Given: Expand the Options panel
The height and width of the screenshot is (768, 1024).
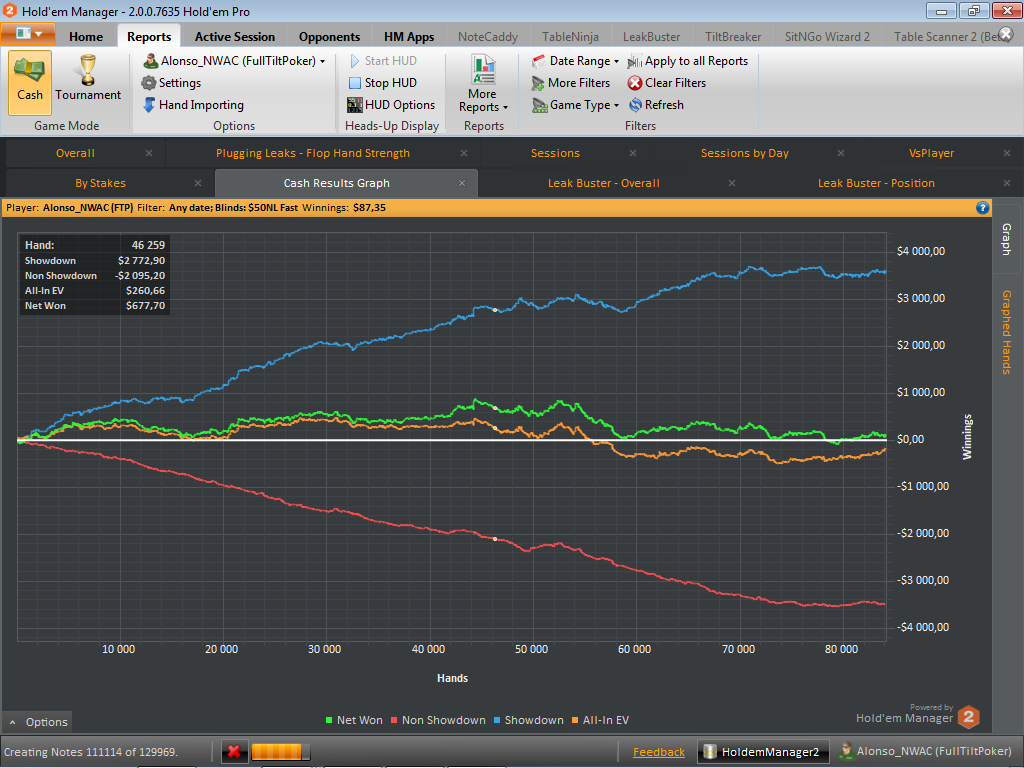Looking at the screenshot, I should (x=38, y=722).
